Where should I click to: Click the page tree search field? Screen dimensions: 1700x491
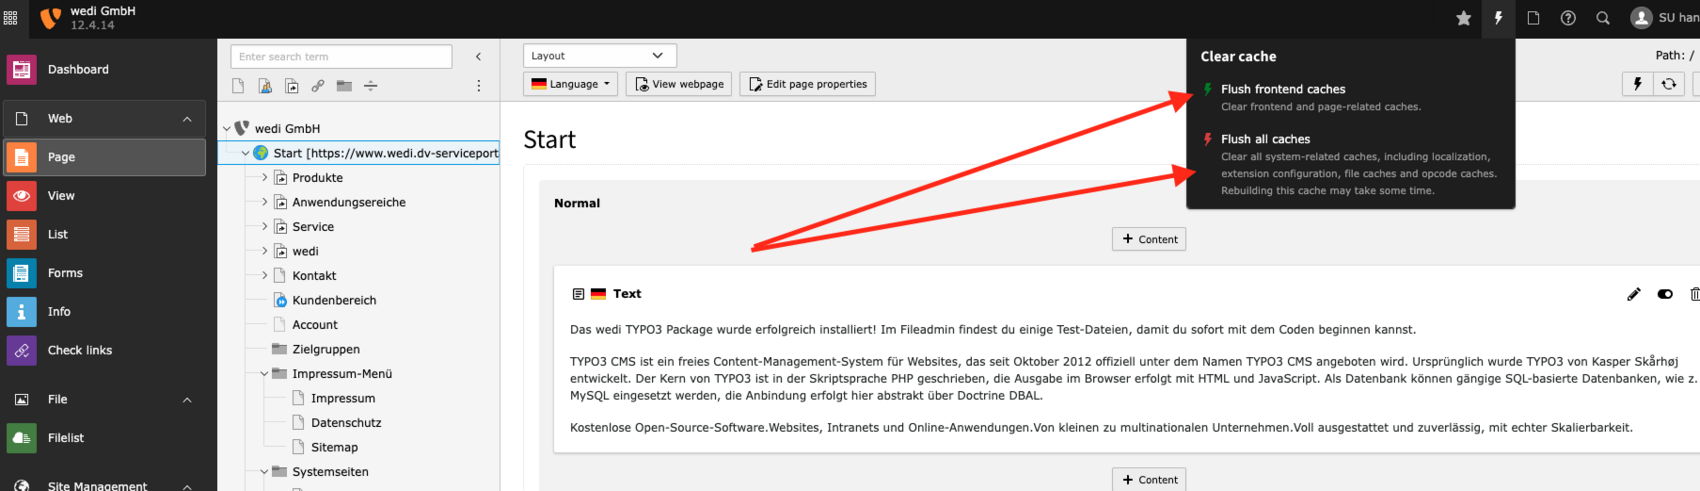(x=341, y=57)
